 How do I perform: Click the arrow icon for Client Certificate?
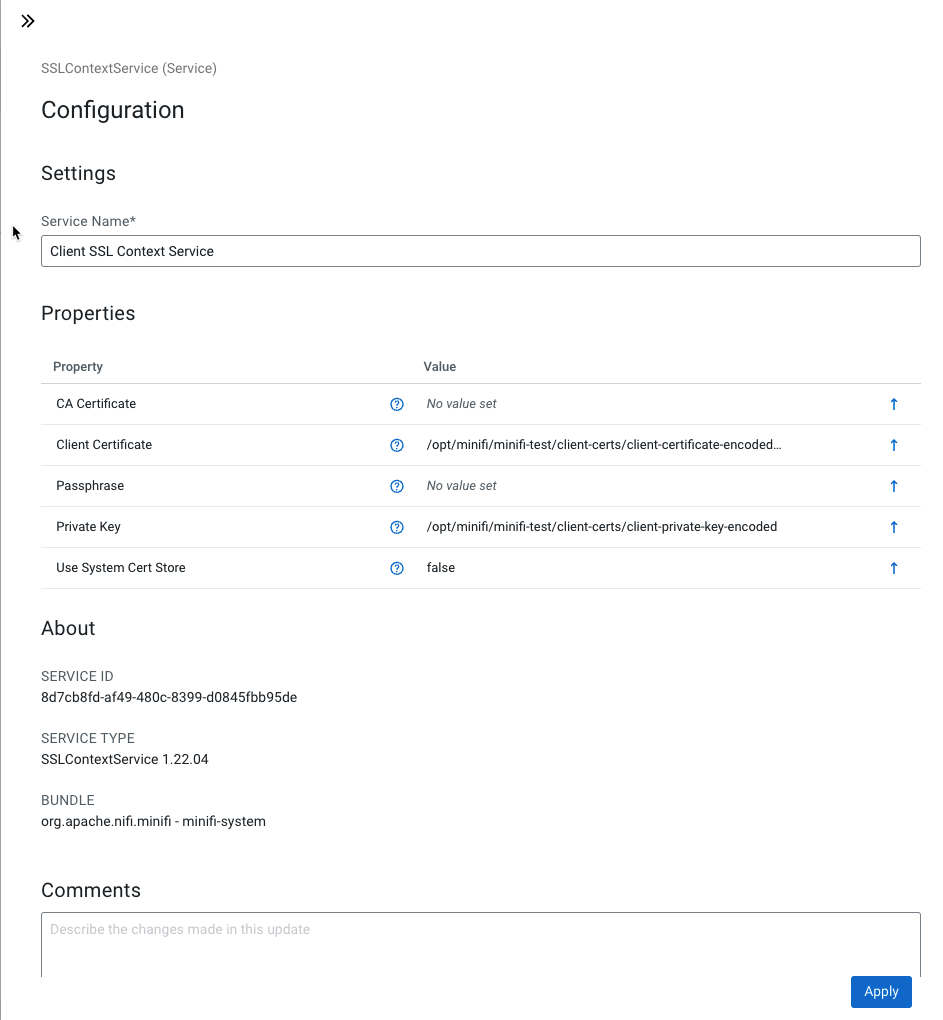(894, 445)
